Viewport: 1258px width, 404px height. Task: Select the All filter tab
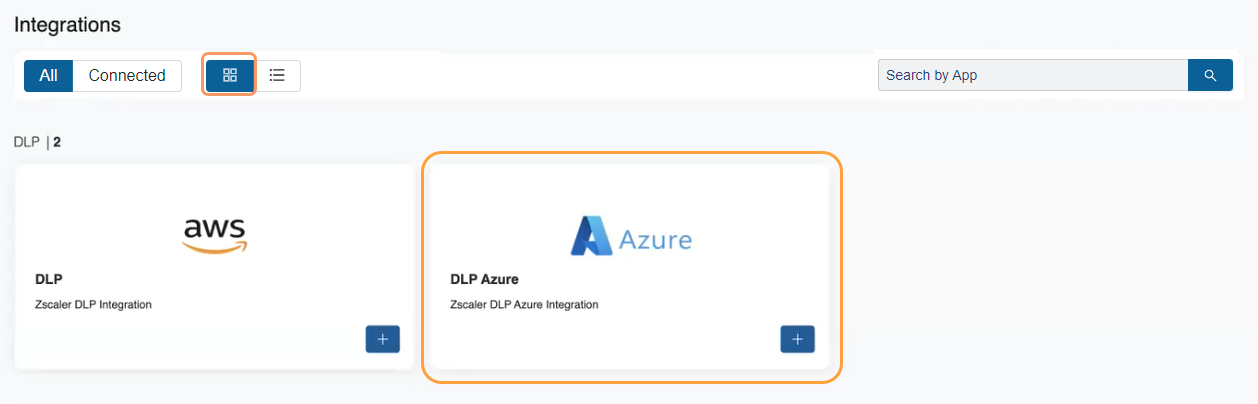click(48, 75)
